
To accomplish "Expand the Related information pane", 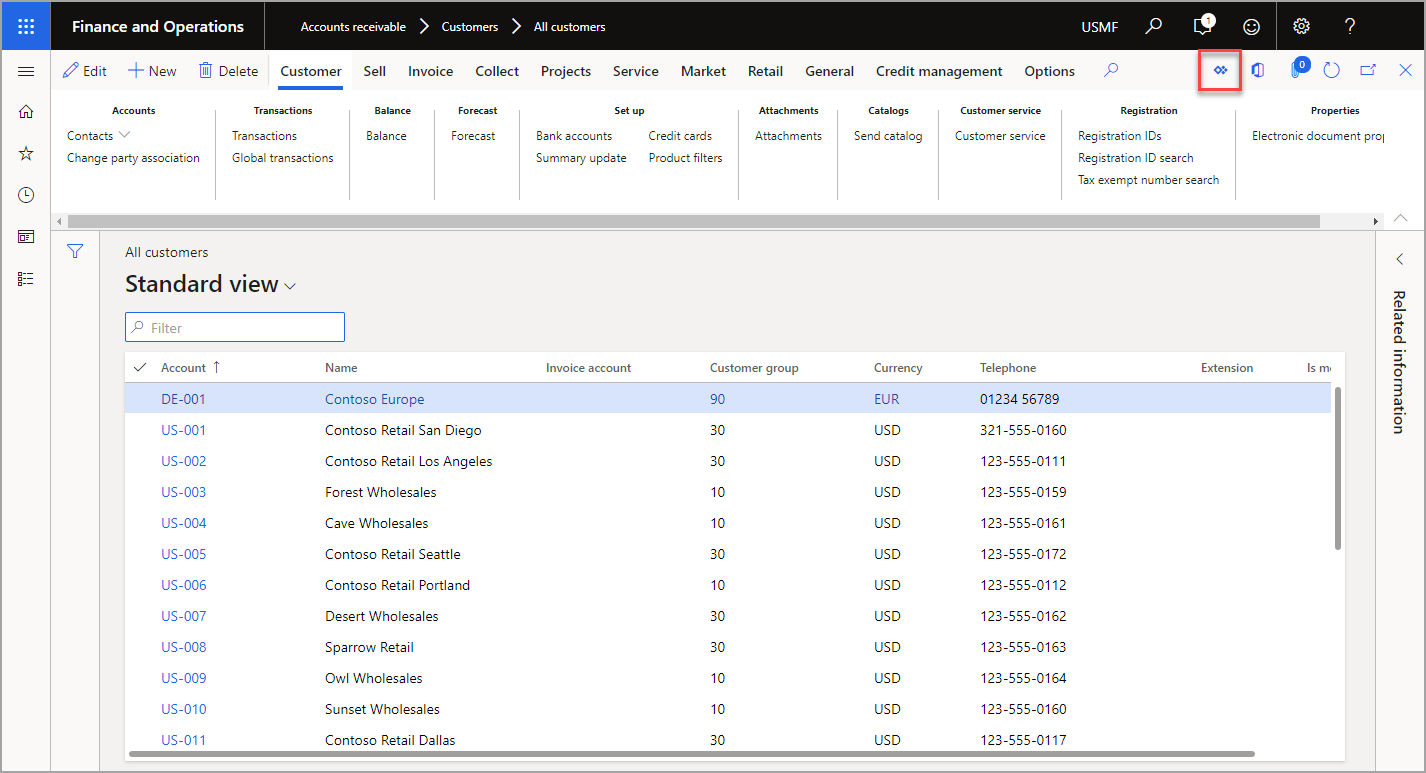I will tap(1400, 259).
